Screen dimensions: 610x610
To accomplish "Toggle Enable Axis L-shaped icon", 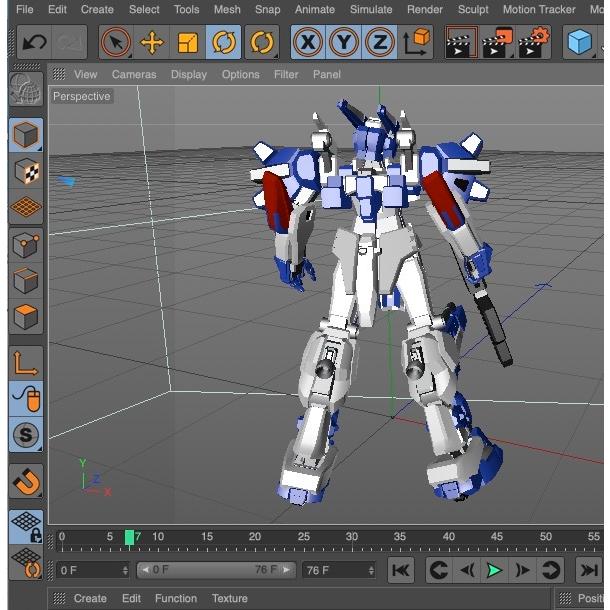I will 26,363.
